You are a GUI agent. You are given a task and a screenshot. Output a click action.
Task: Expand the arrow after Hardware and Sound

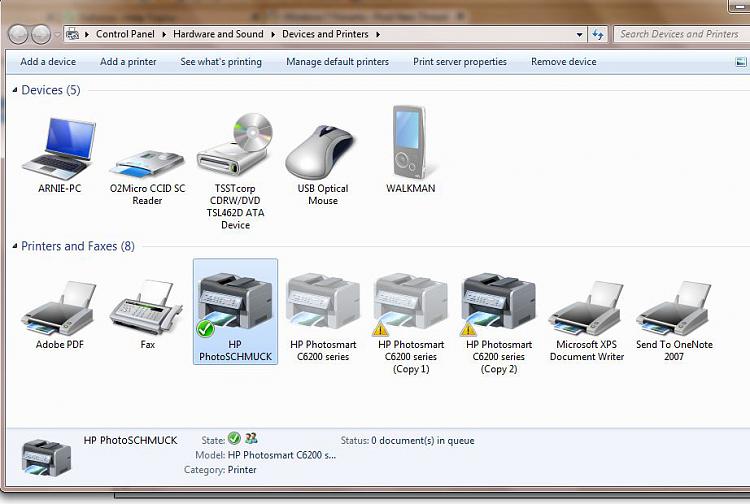[273, 34]
